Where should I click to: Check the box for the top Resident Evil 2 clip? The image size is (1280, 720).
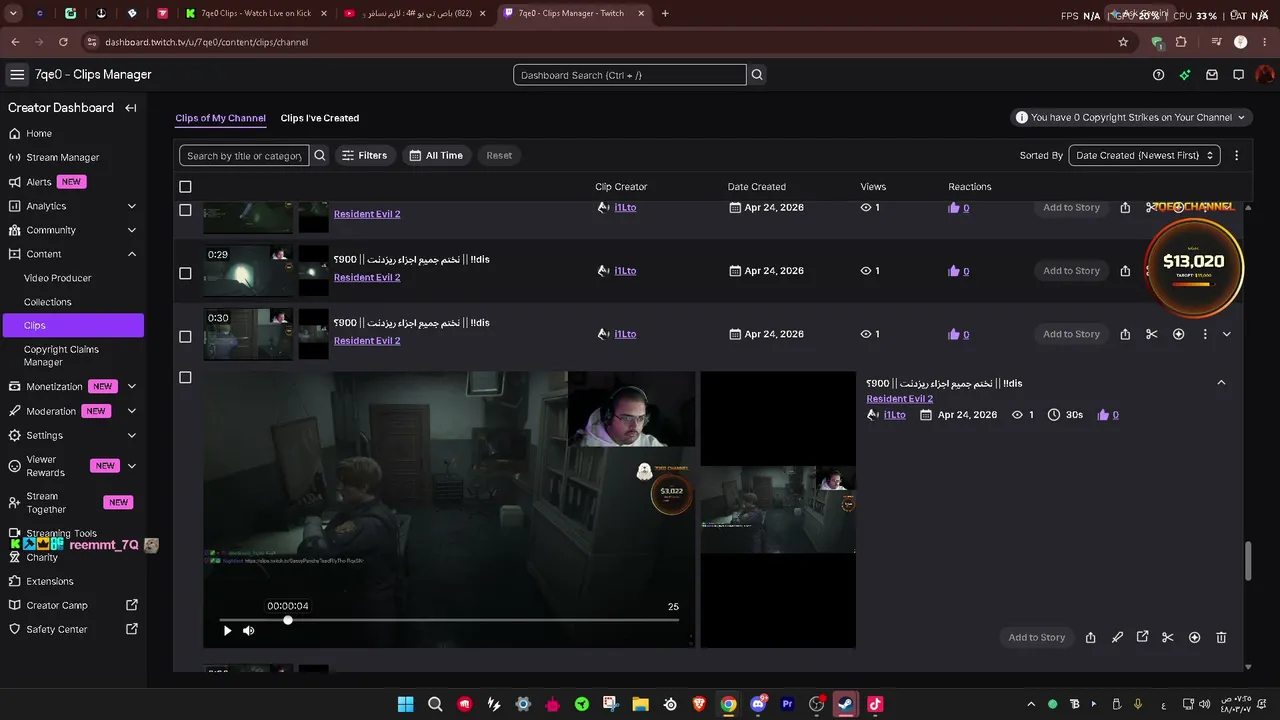pyautogui.click(x=185, y=210)
